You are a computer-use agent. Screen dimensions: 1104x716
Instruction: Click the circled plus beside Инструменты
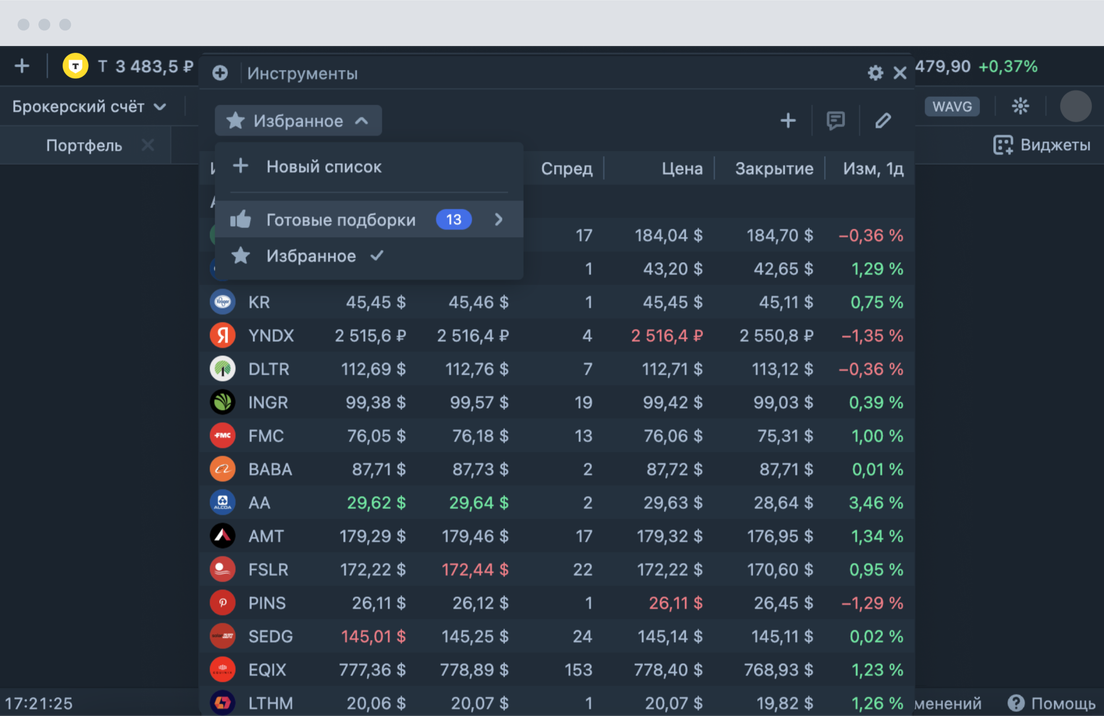tap(220, 73)
